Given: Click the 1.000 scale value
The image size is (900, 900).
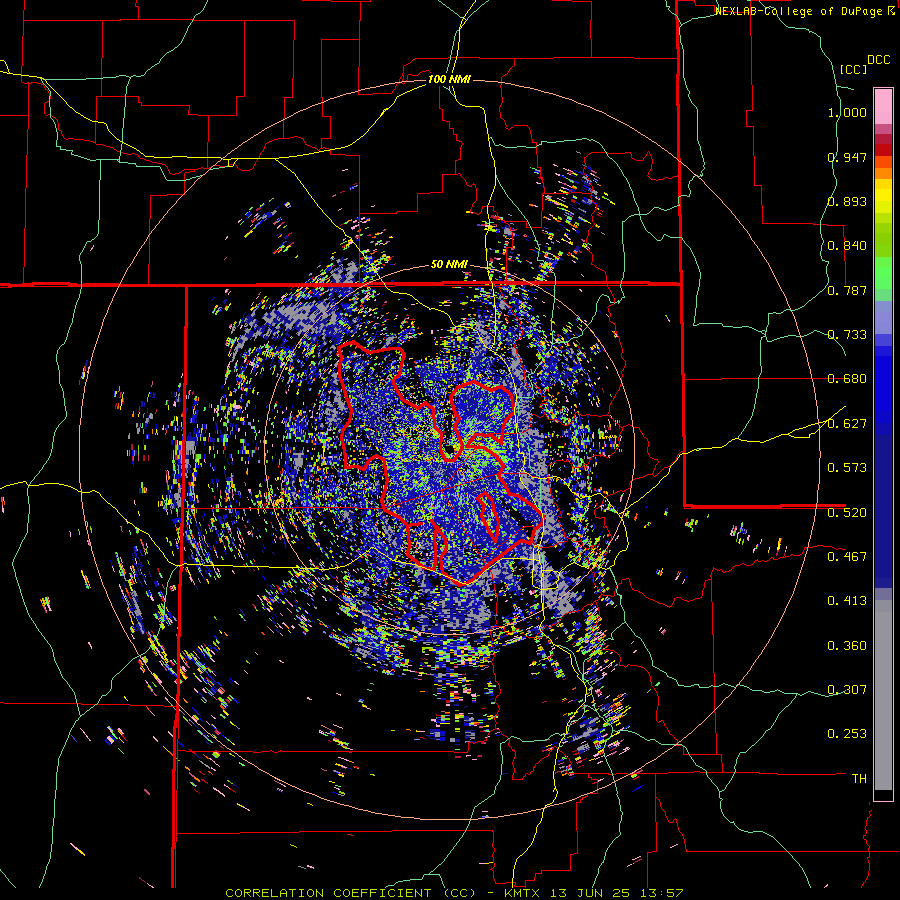Looking at the screenshot, I should click(847, 112).
